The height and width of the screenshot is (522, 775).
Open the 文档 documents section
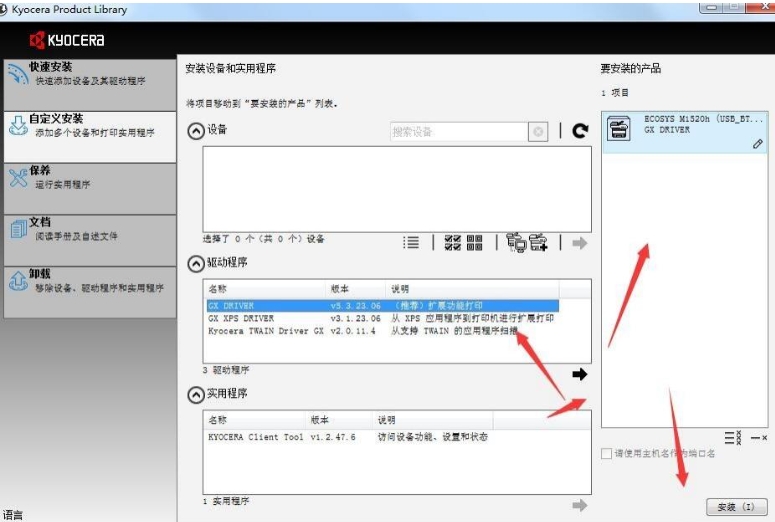(90, 241)
